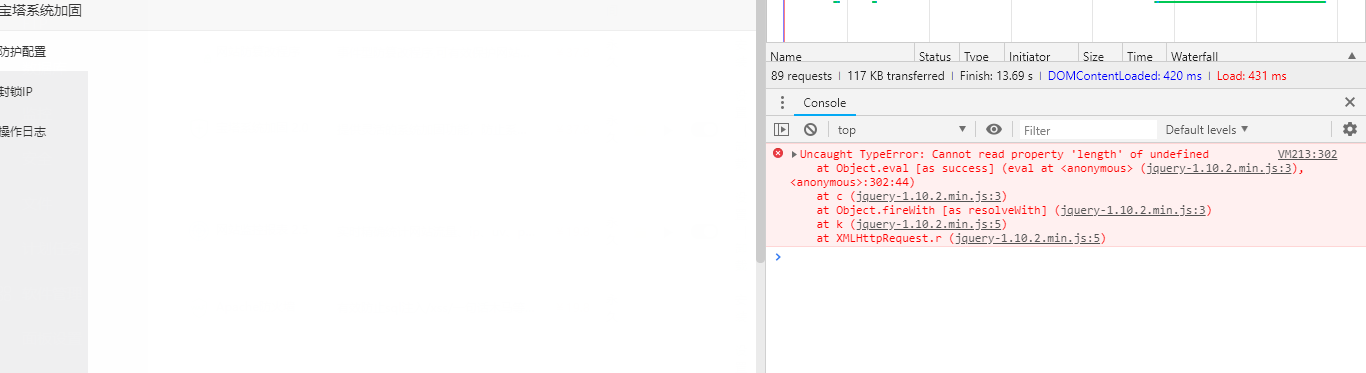
Task: Focus the console Filter field
Action: [x=1088, y=129]
